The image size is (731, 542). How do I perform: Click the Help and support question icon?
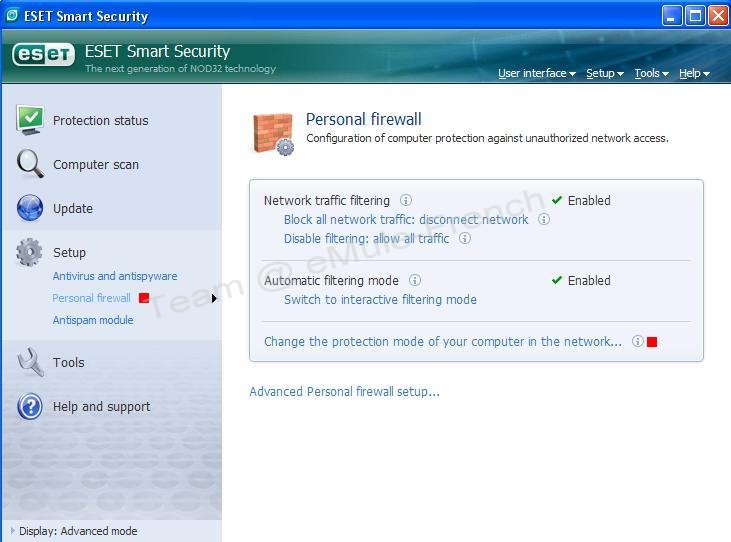30,406
